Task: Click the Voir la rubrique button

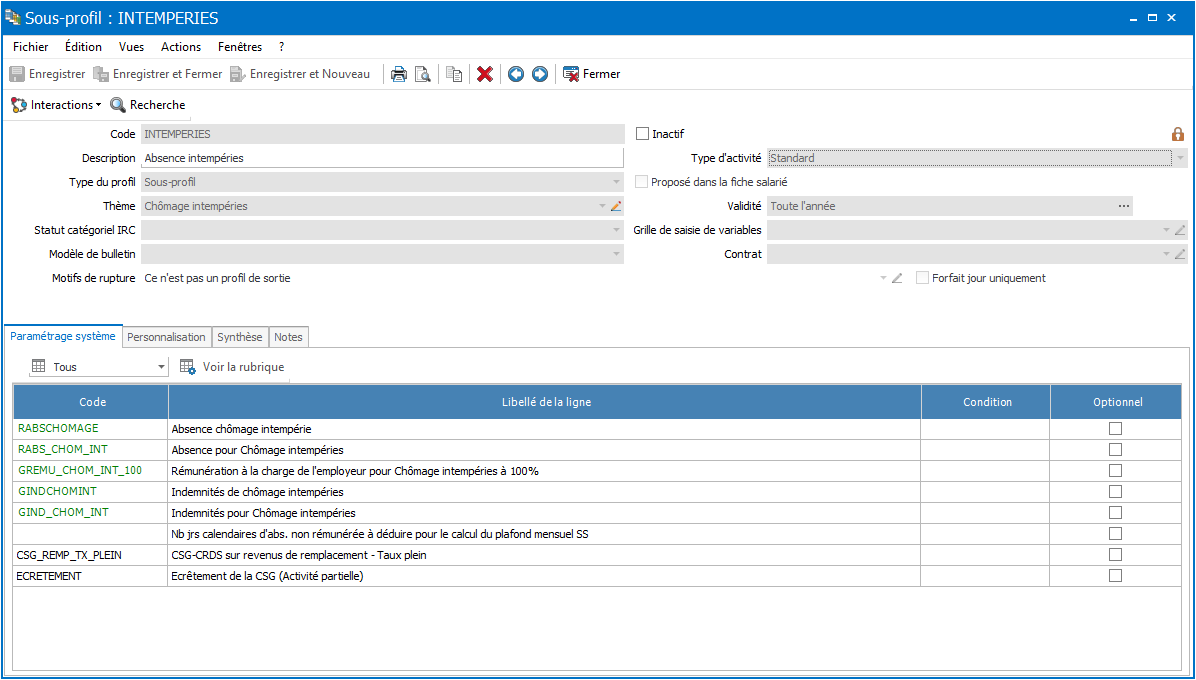Action: tap(232, 367)
